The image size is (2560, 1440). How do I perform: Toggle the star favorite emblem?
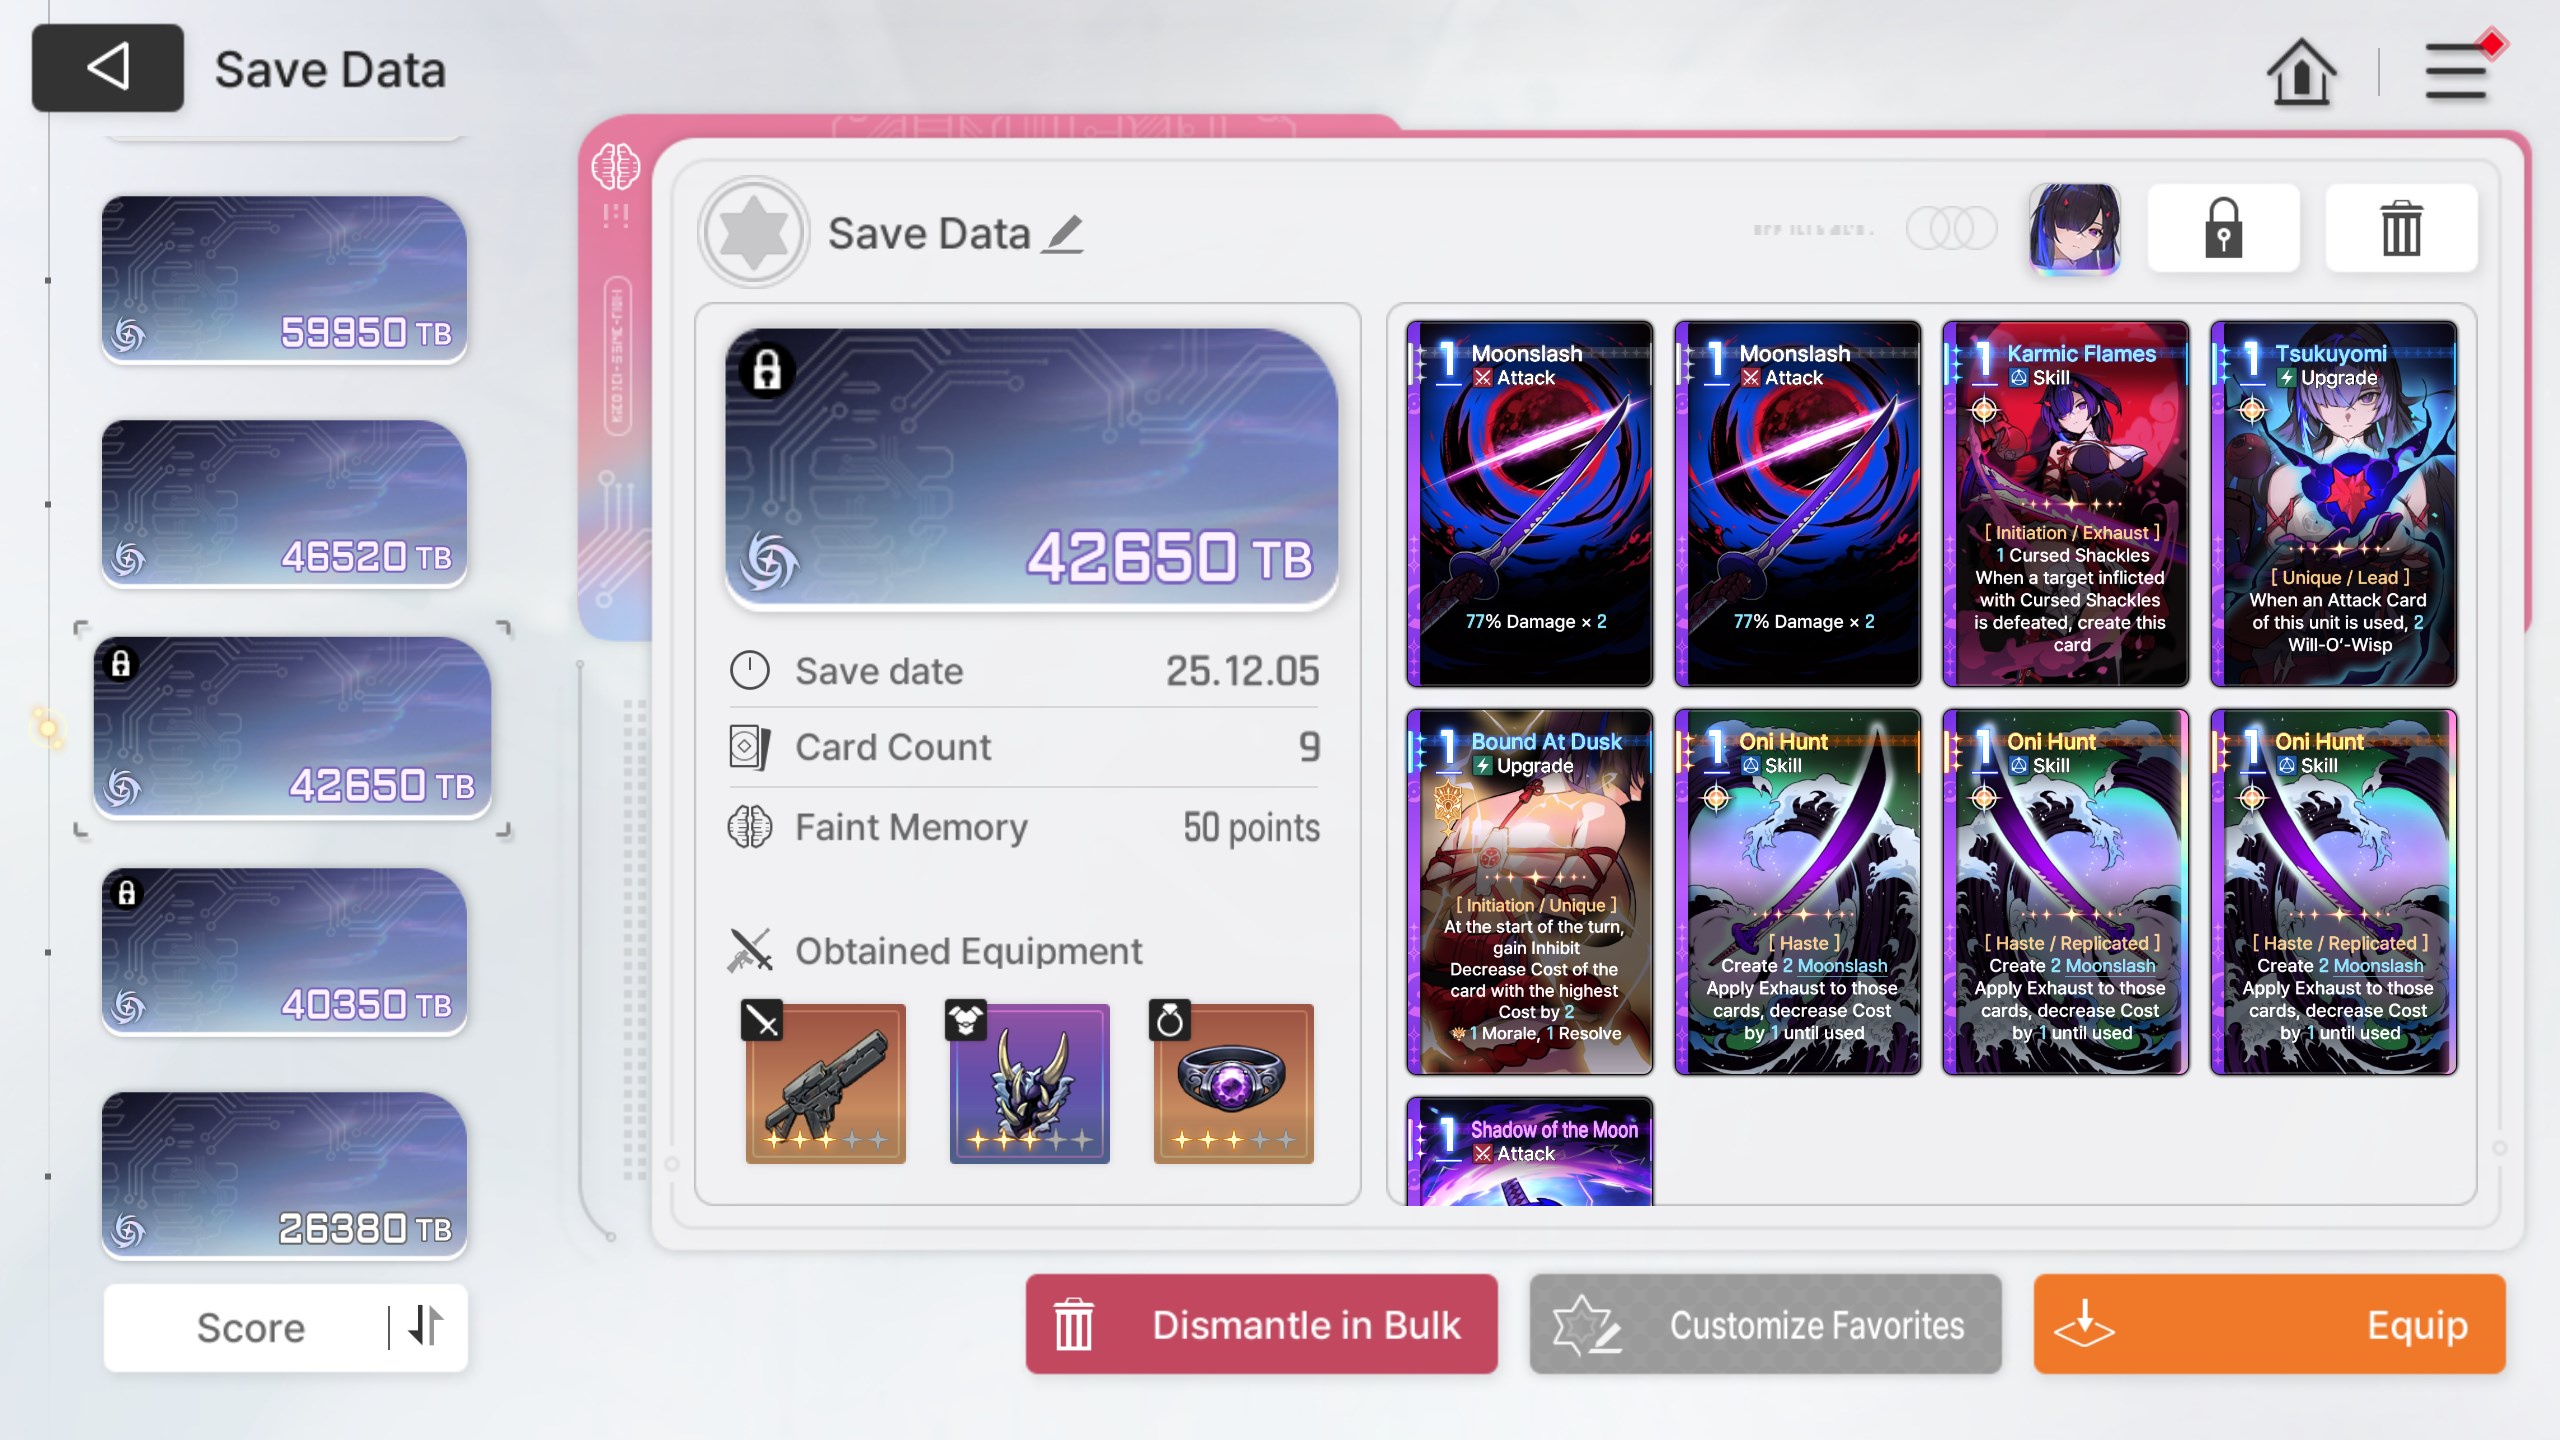(x=753, y=232)
